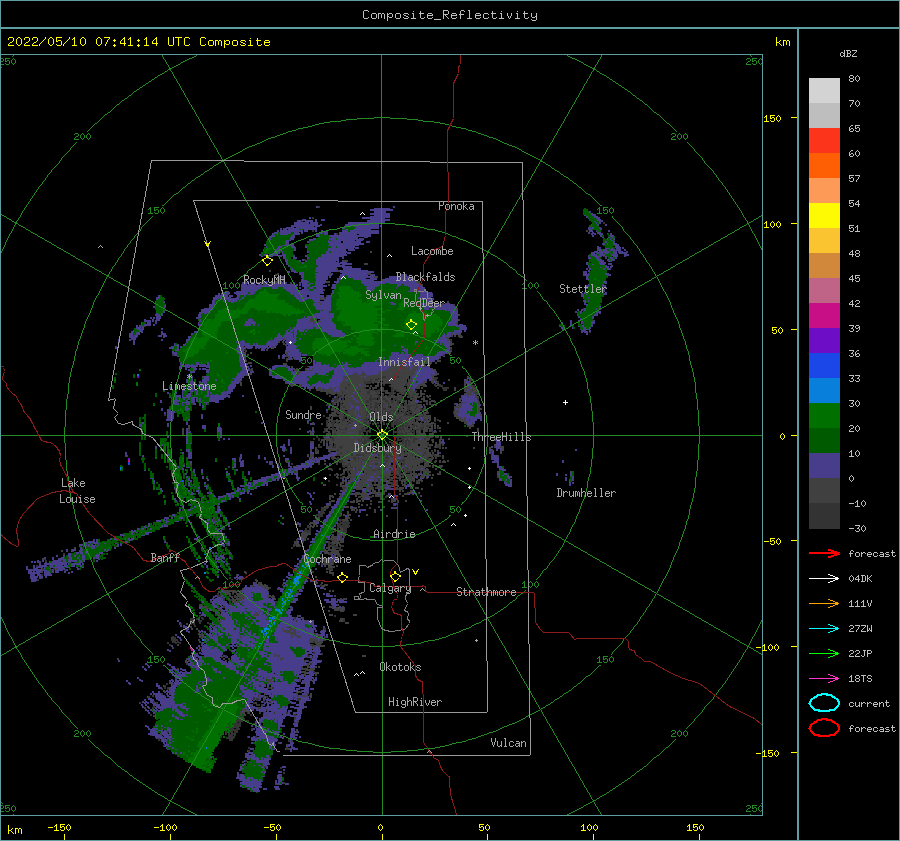900x841 pixels.
Task: Click the cyan current ellipse legend icon
Action: click(x=824, y=703)
